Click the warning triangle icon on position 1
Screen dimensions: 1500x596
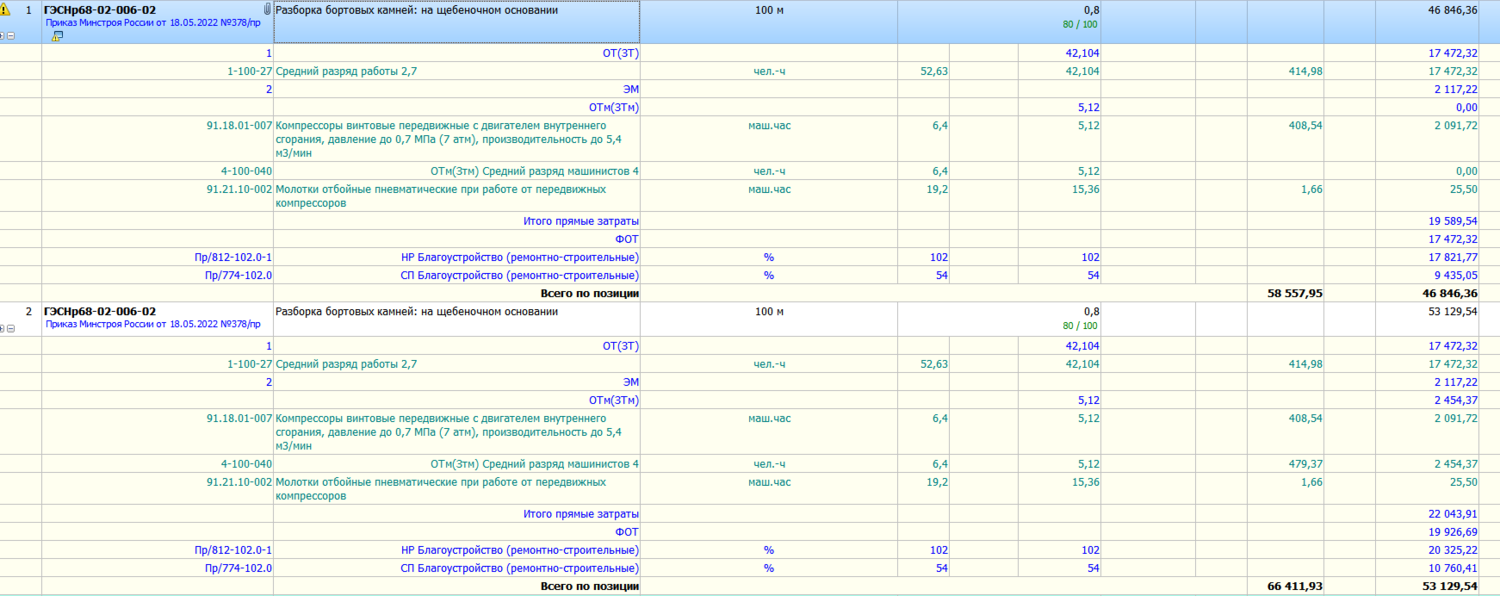[x=6, y=10]
